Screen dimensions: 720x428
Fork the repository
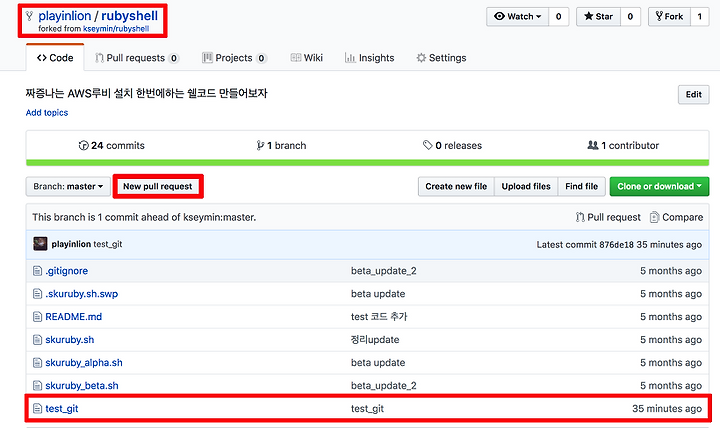tap(669, 17)
